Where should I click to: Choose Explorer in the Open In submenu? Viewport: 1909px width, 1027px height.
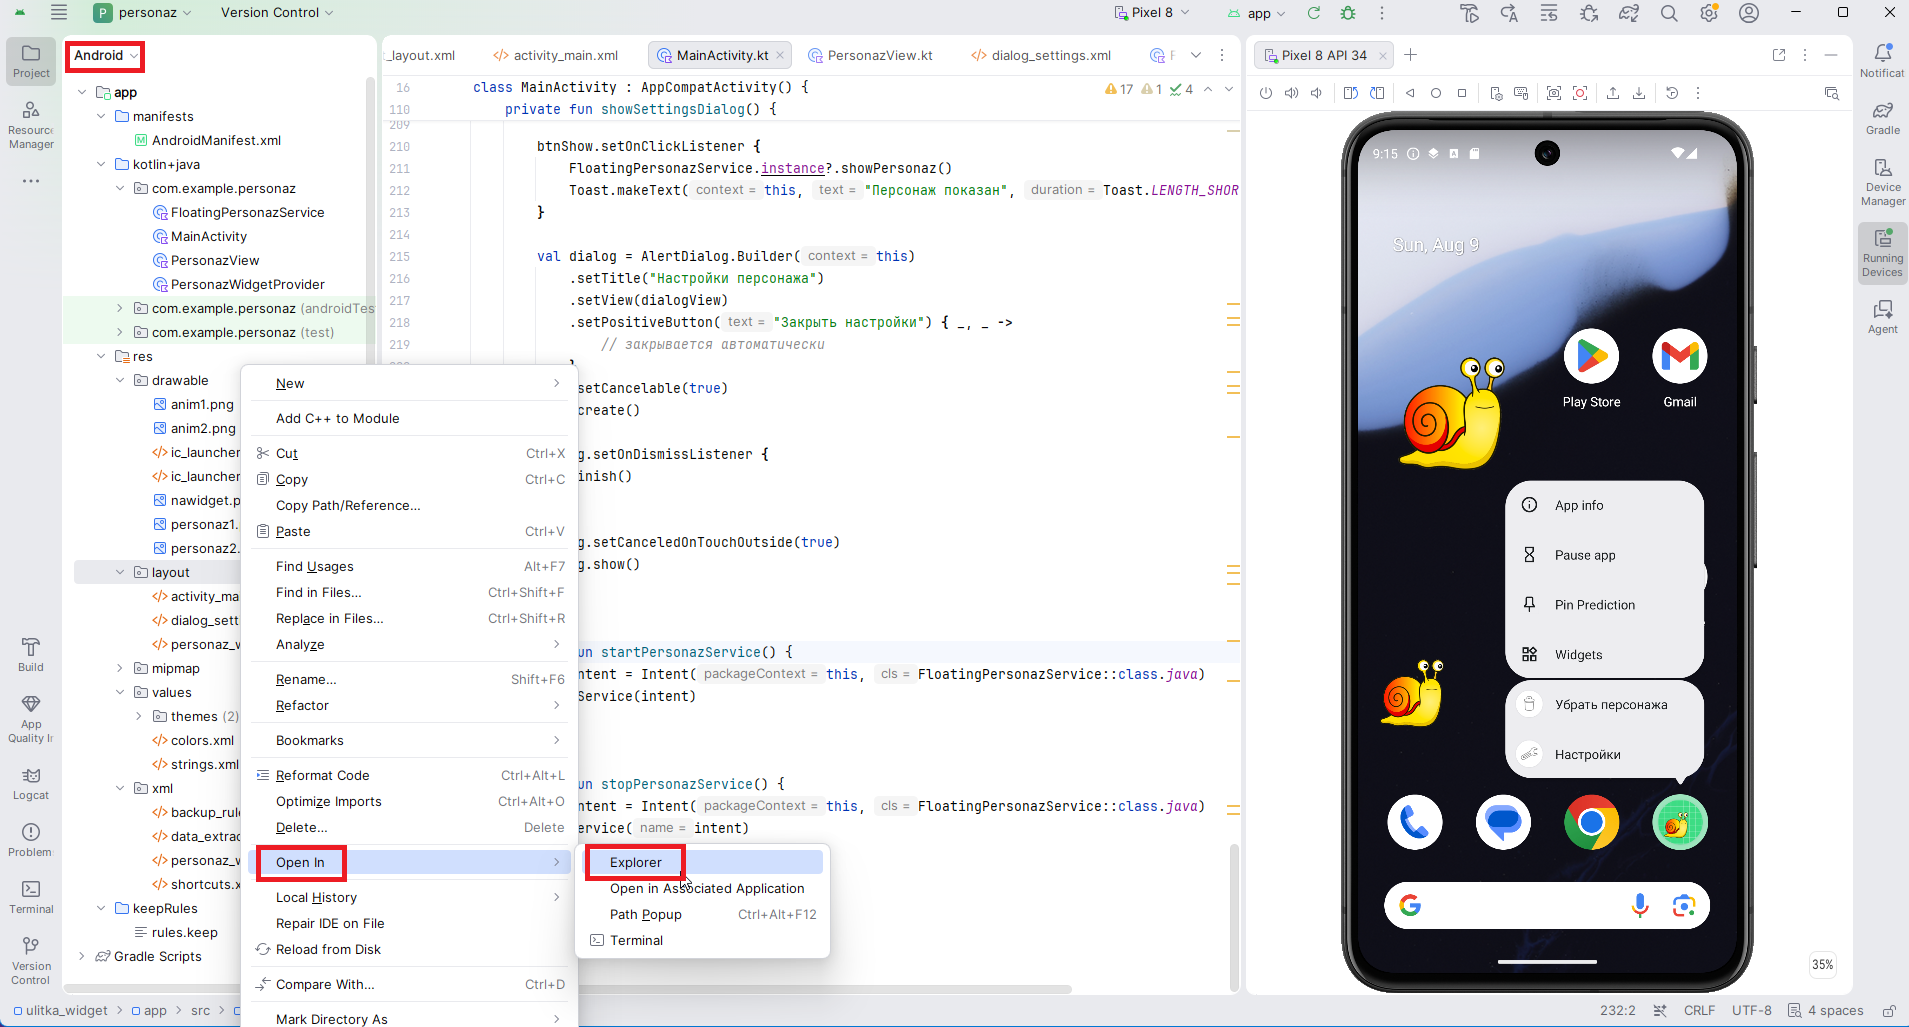(704, 863)
